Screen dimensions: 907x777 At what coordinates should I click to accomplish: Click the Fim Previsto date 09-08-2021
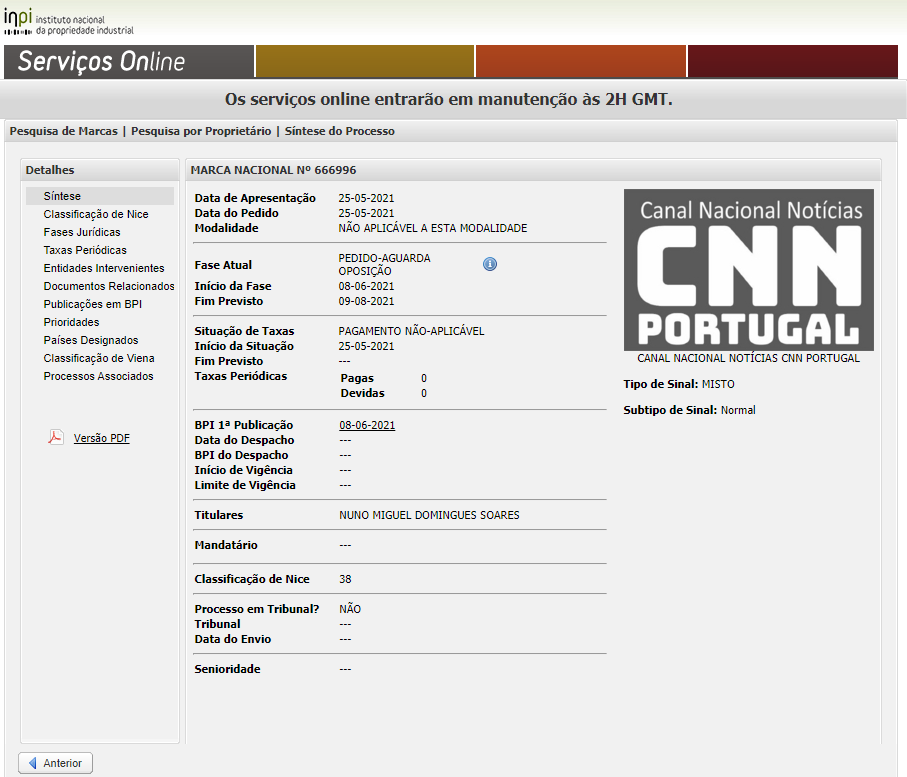click(366, 301)
